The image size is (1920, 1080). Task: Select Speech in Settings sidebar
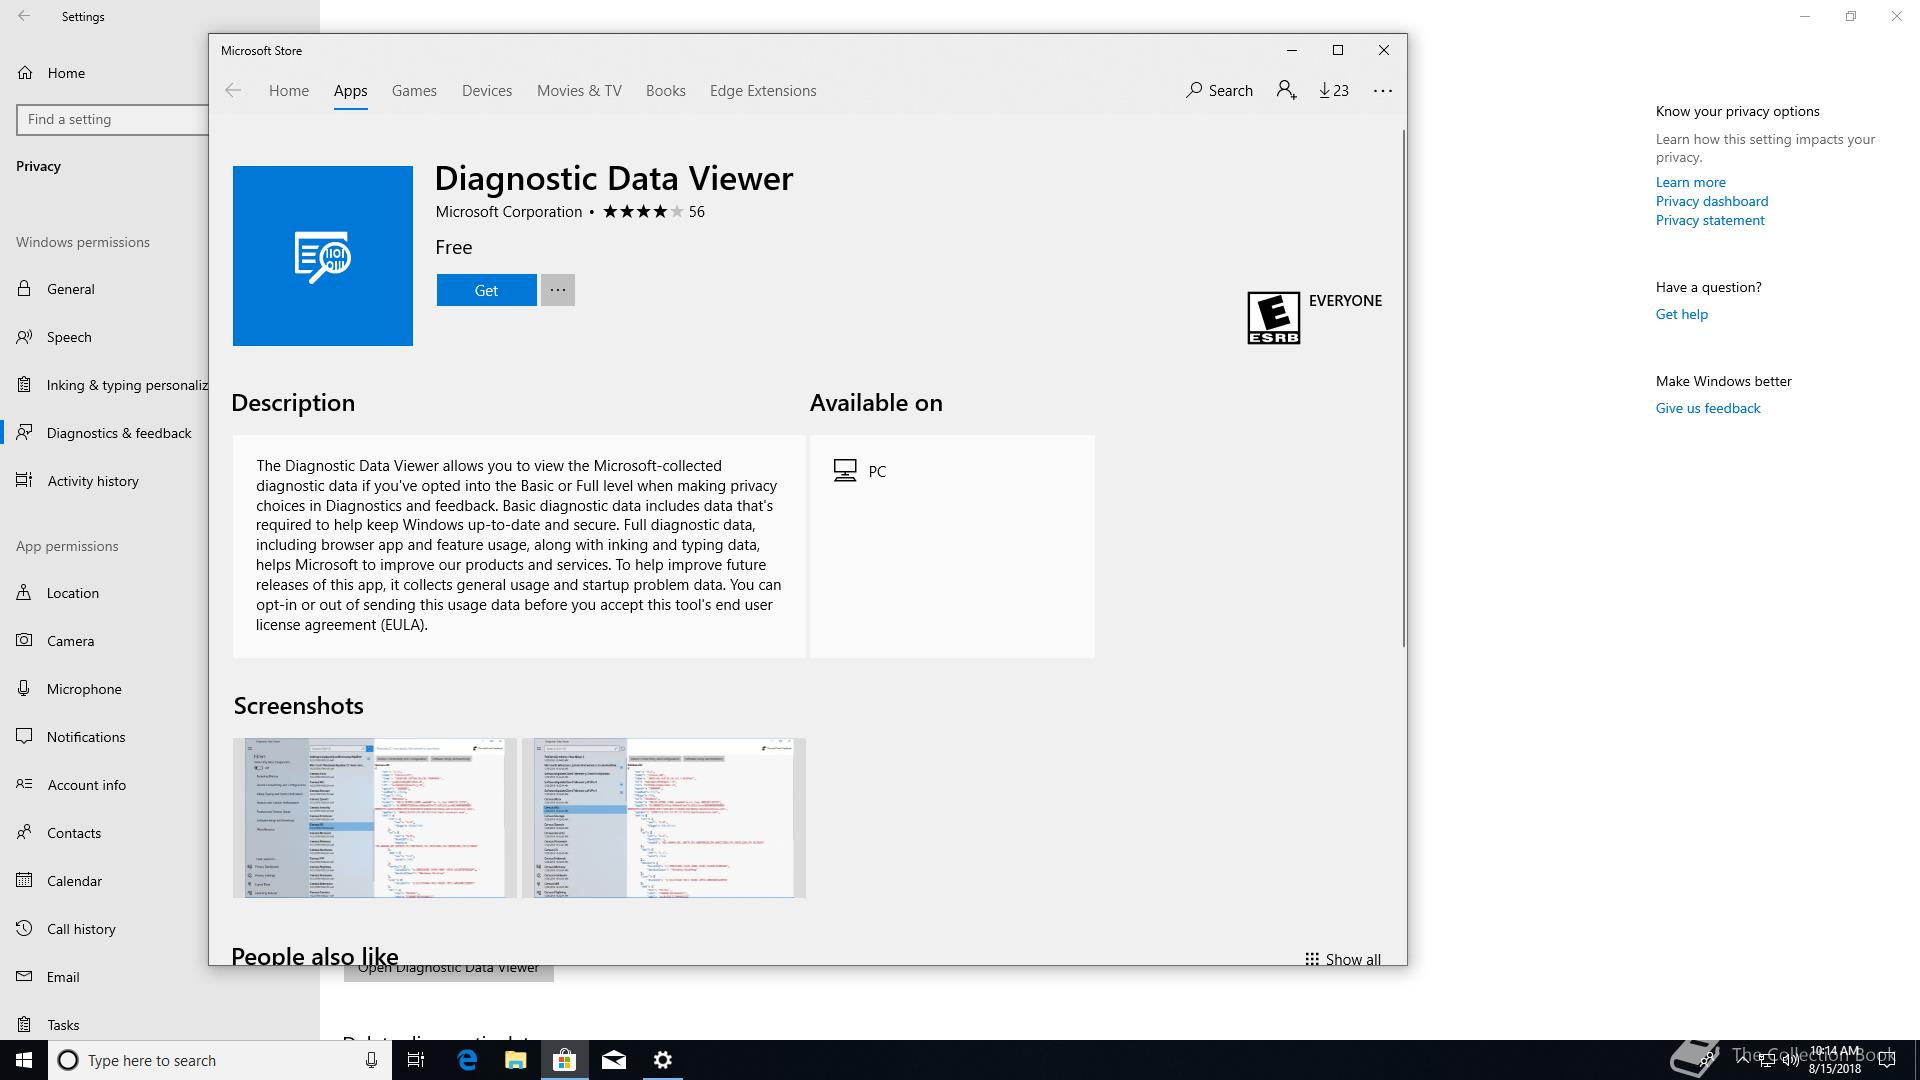pyautogui.click(x=104, y=337)
